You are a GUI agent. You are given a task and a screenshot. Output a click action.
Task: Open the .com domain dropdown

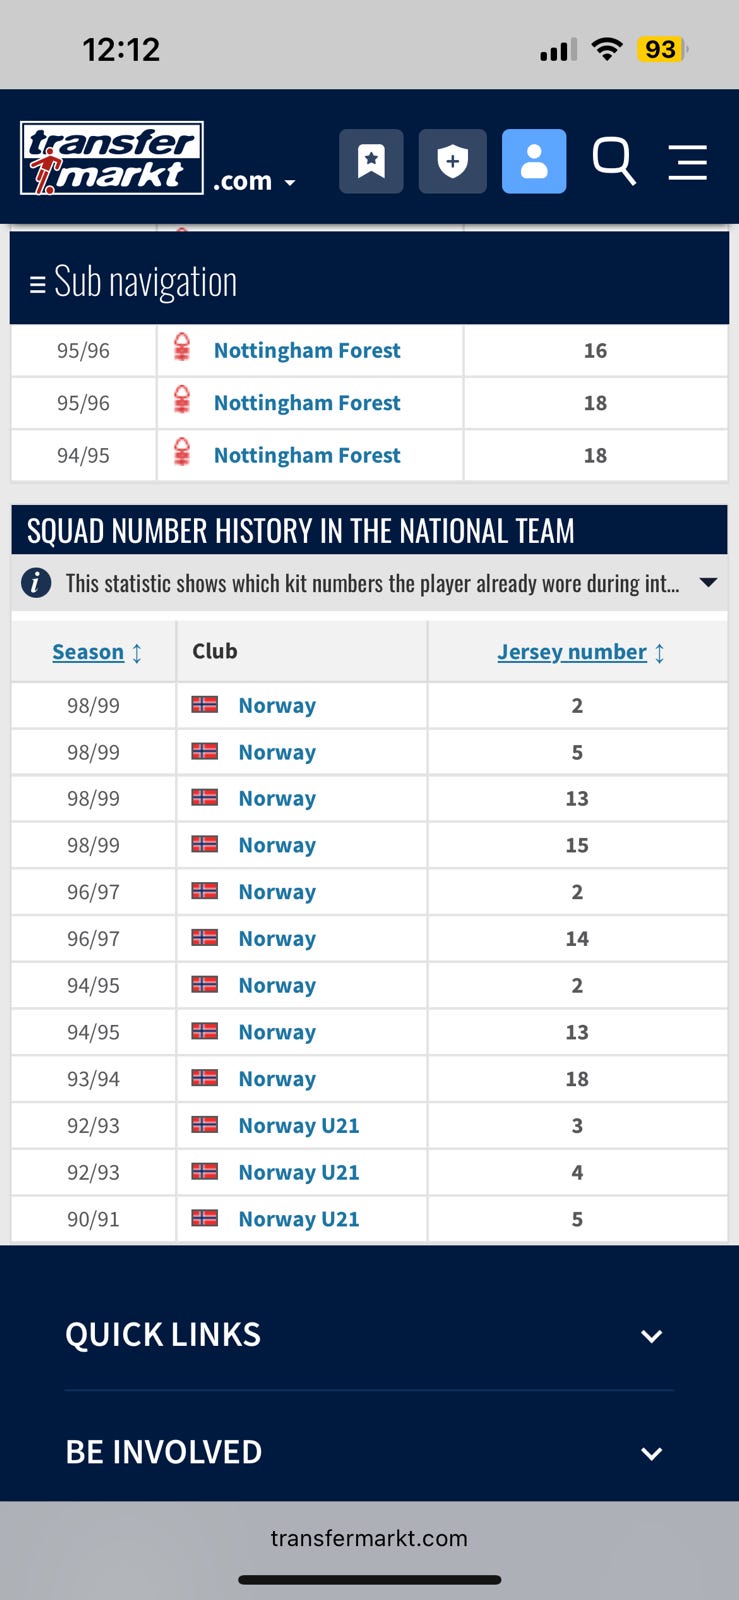[254, 182]
